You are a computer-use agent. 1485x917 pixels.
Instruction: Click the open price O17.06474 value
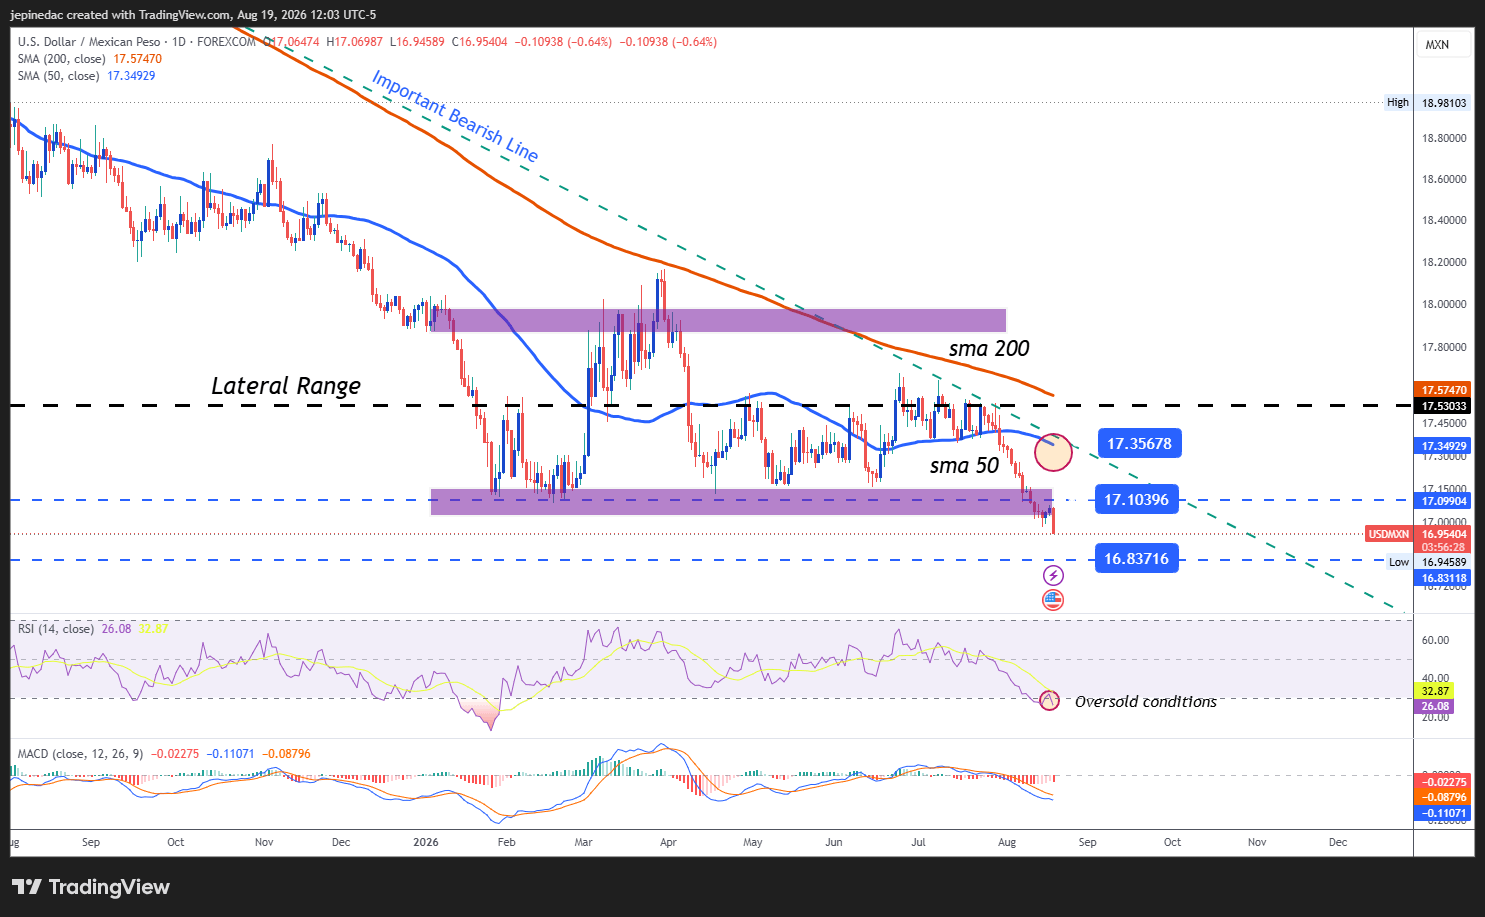[291, 42]
